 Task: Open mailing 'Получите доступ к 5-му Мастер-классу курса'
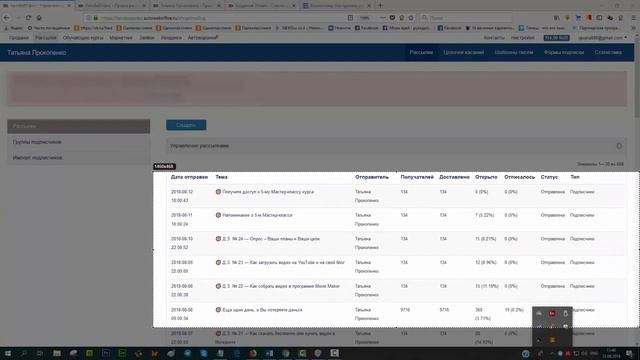tap(268, 192)
